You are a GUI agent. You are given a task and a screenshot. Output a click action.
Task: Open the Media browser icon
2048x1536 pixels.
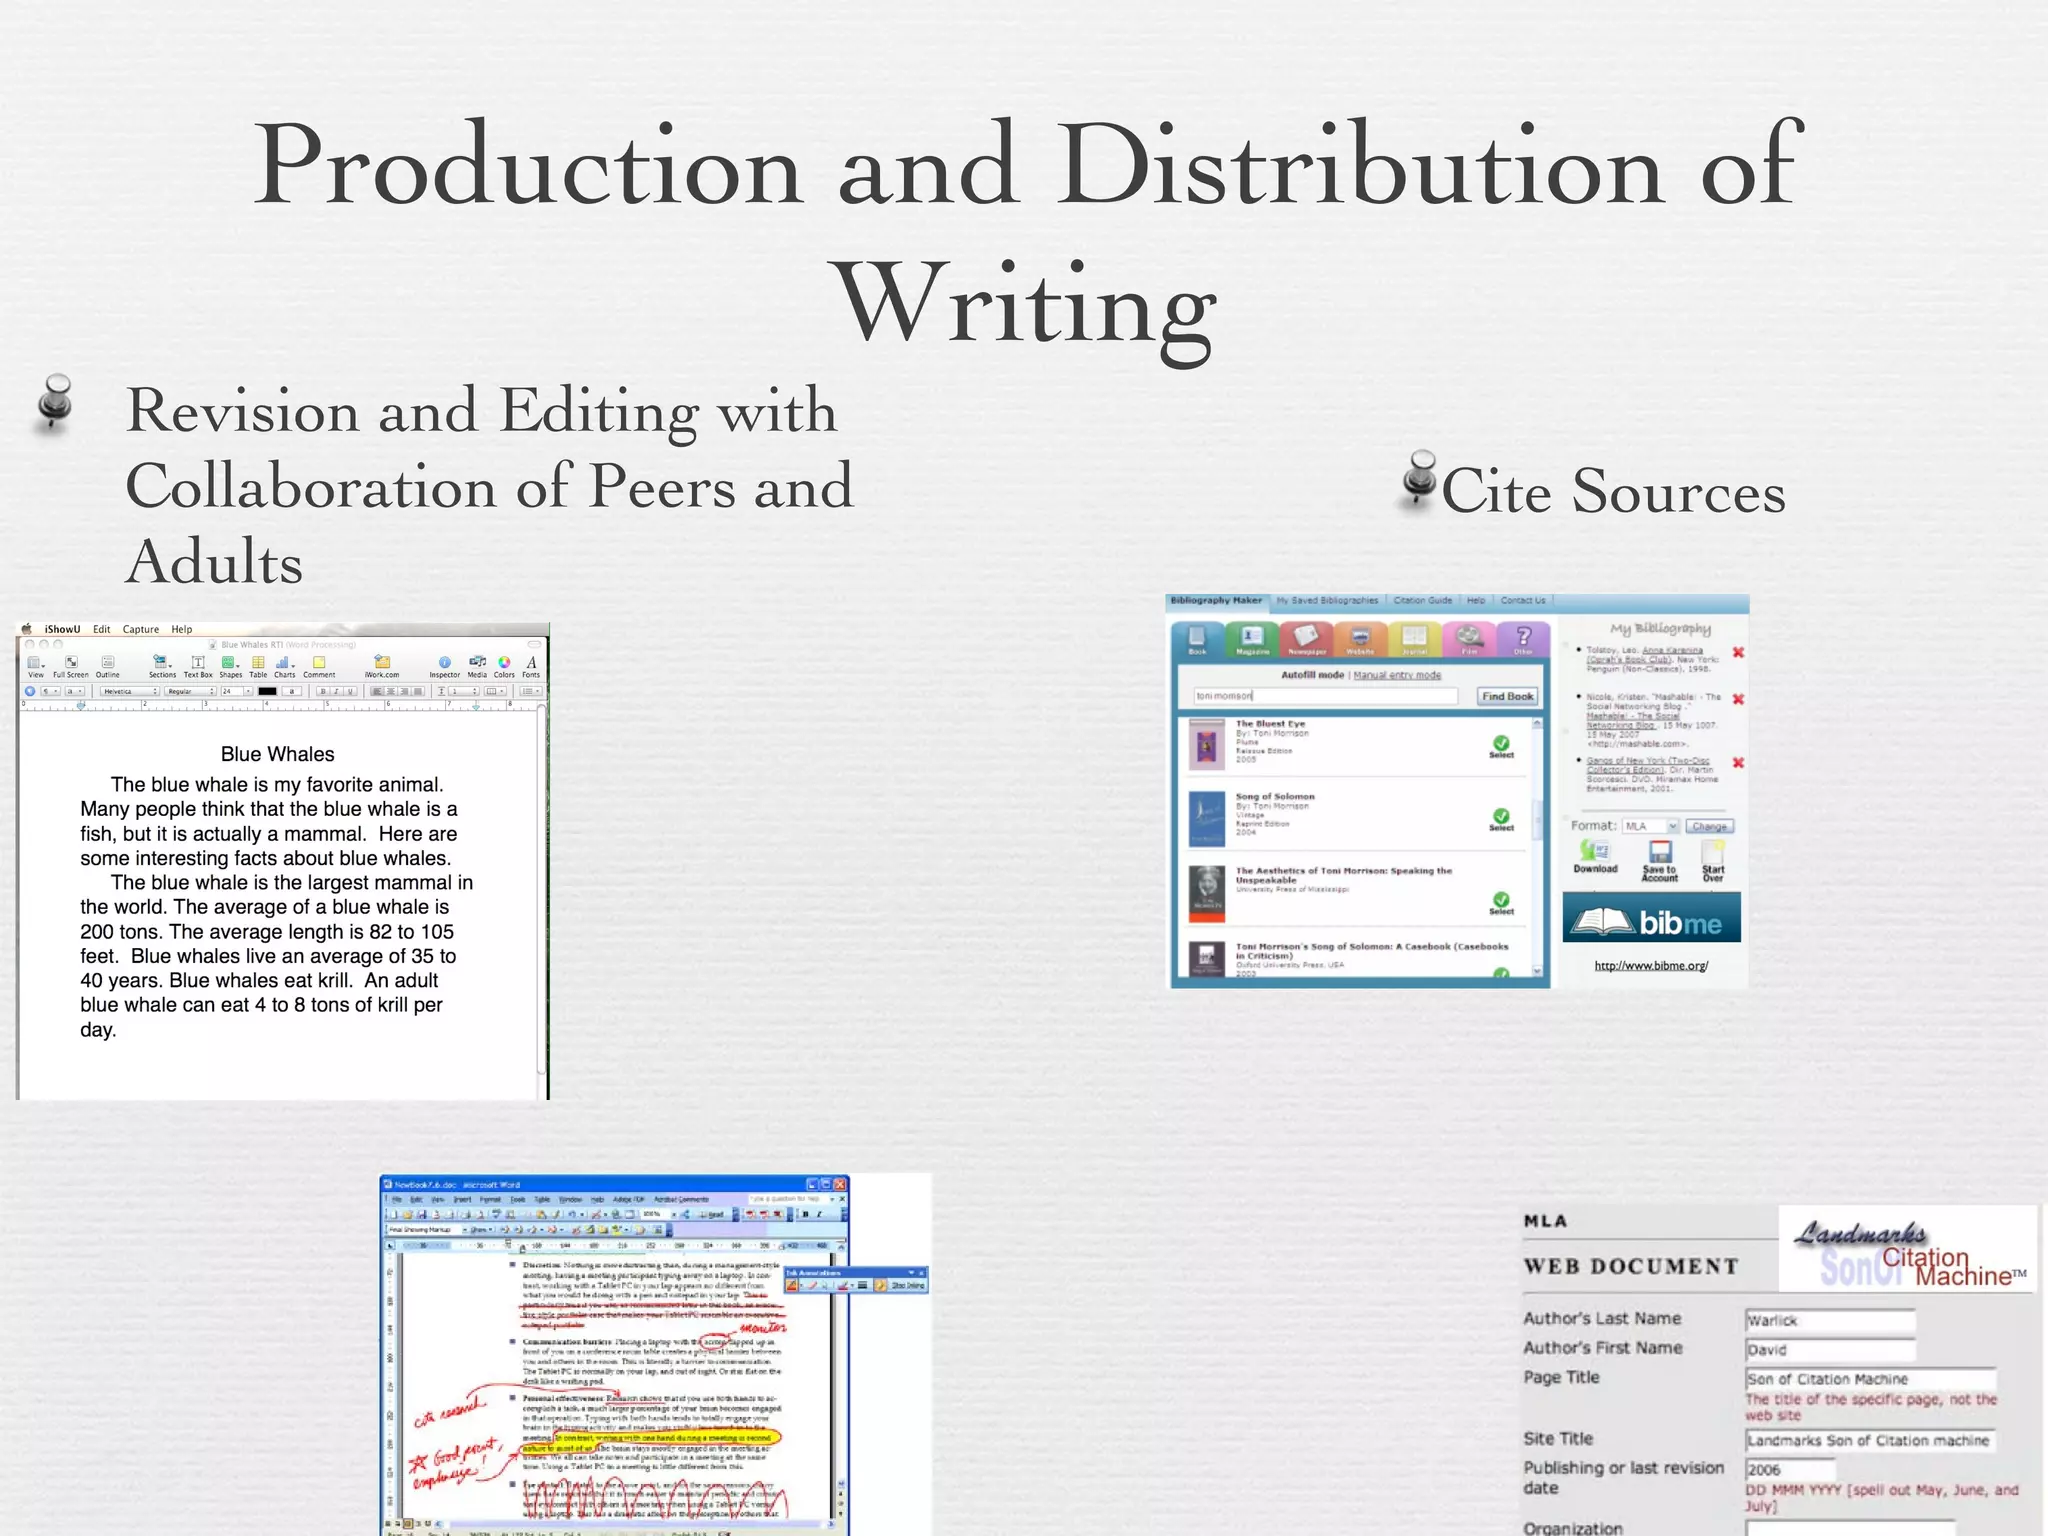point(477,661)
